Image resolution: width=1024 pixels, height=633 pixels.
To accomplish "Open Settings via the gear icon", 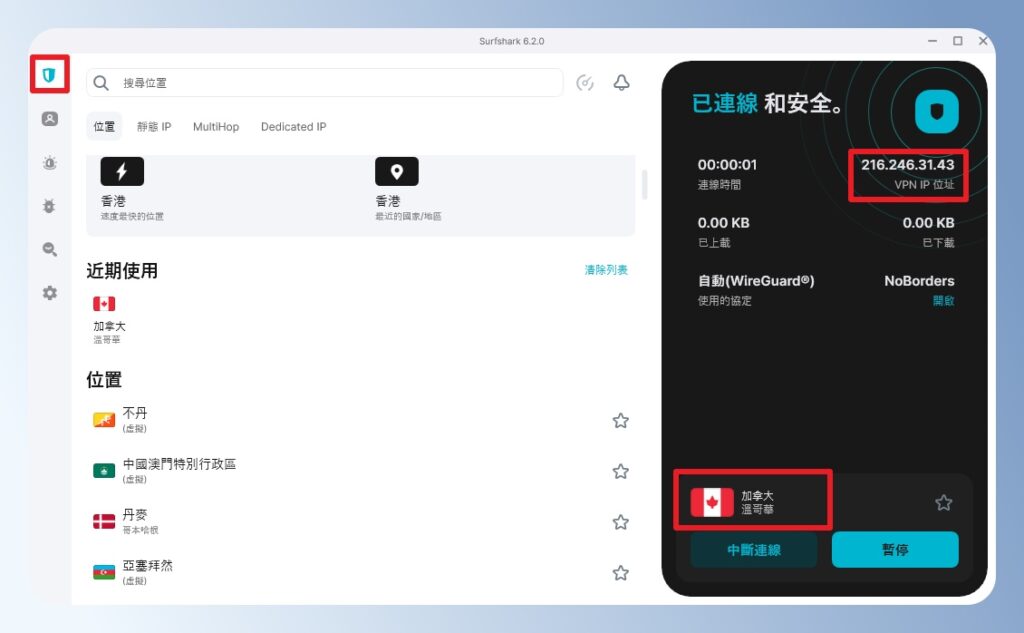I will [48, 292].
